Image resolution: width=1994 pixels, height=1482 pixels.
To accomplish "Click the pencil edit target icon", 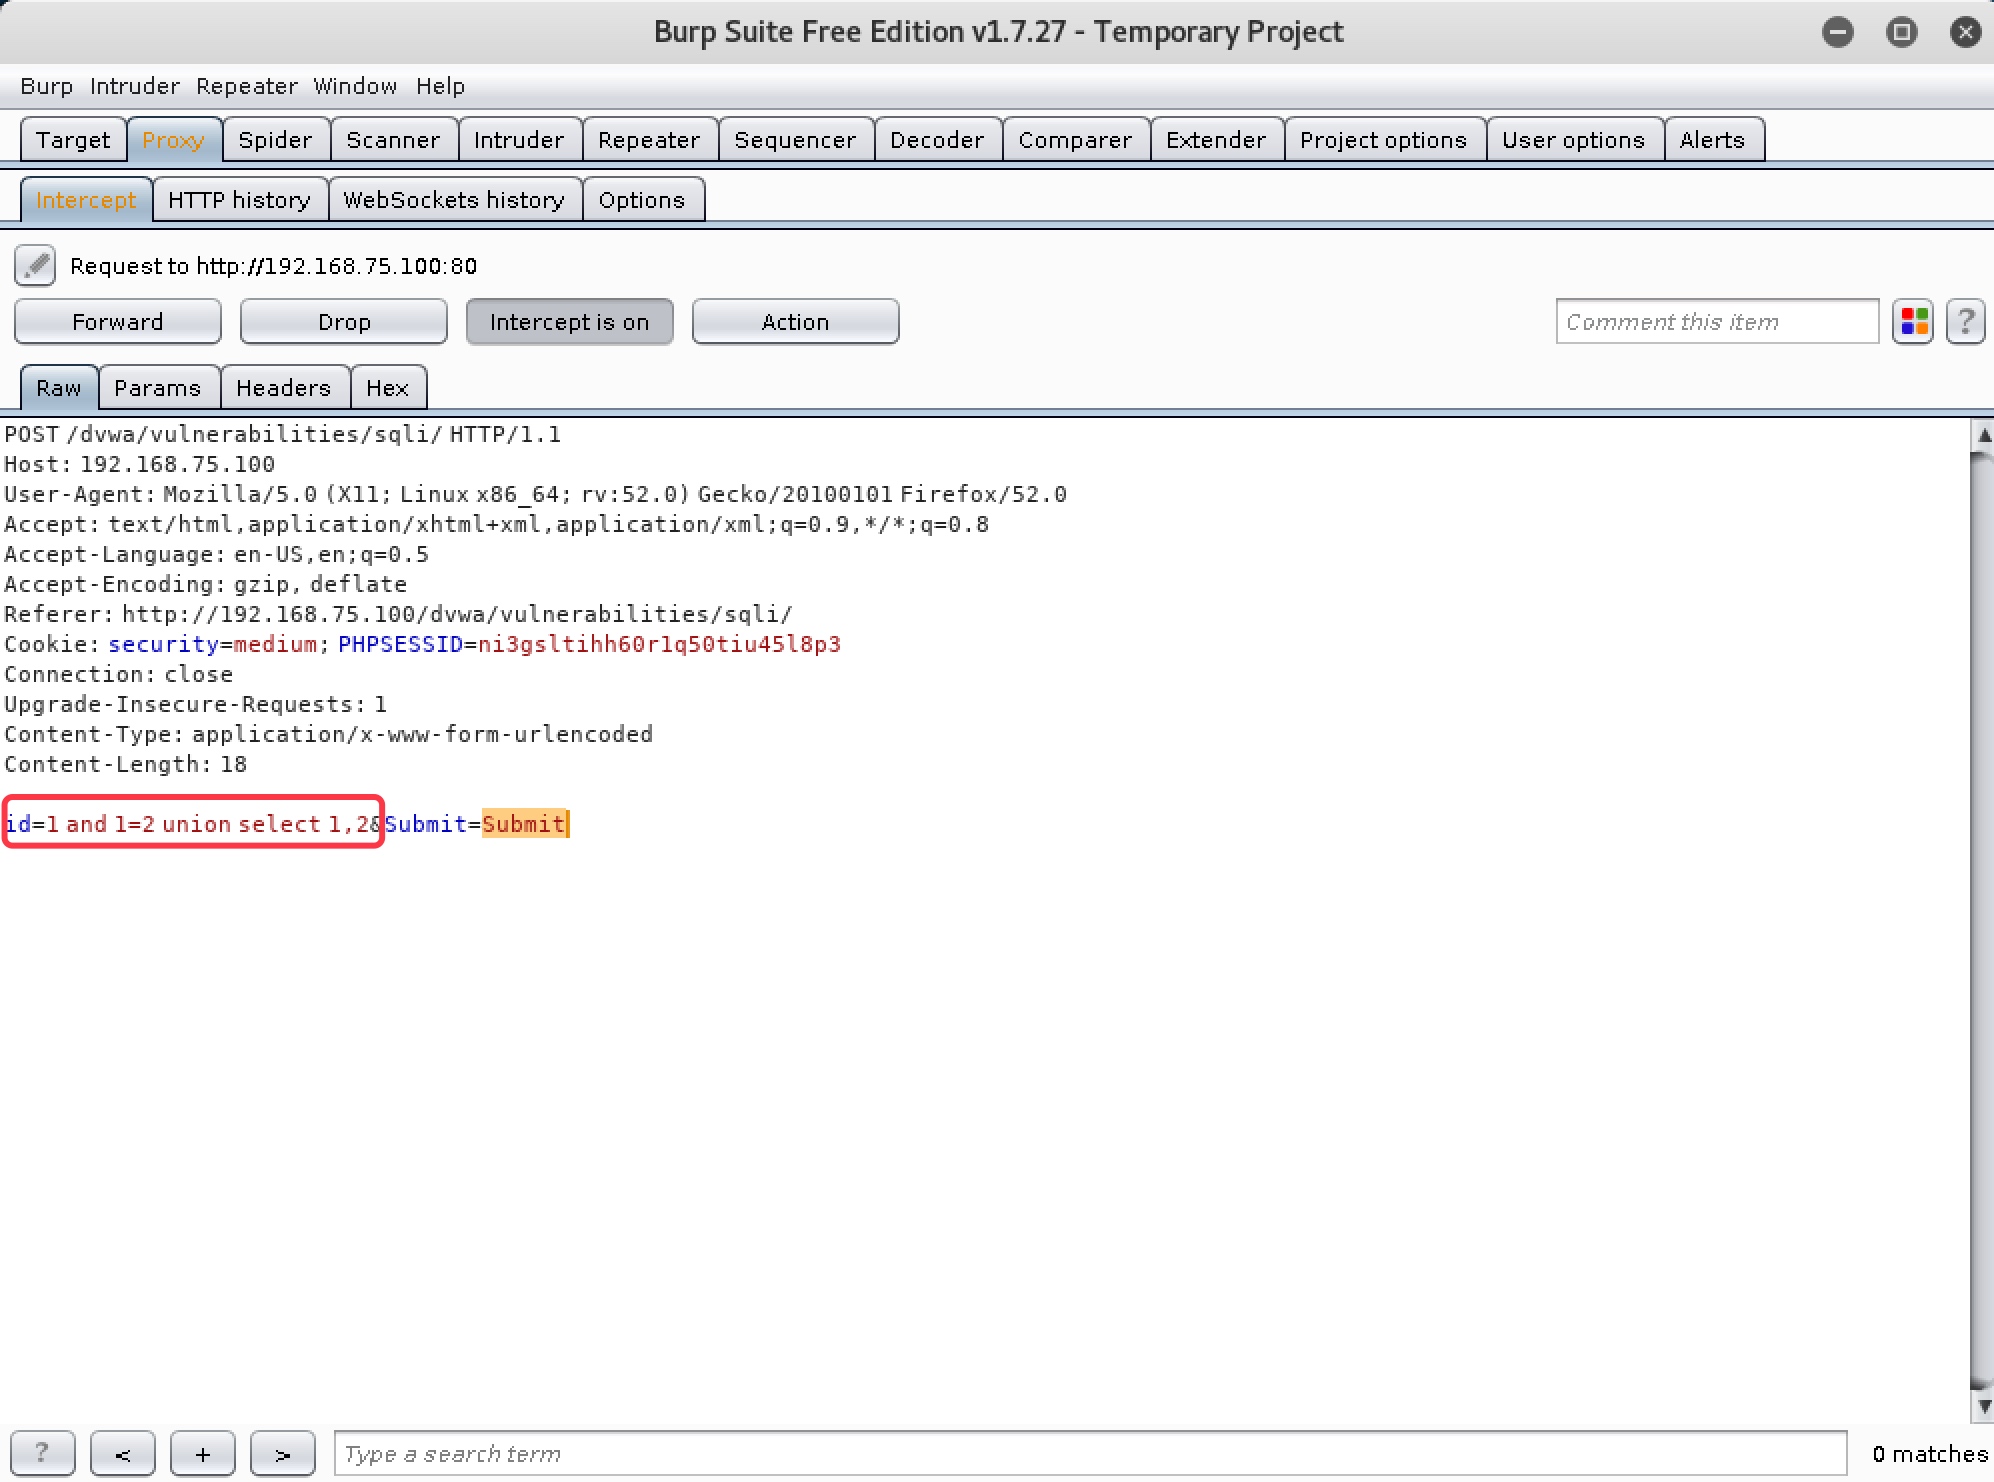I will tap(35, 266).
